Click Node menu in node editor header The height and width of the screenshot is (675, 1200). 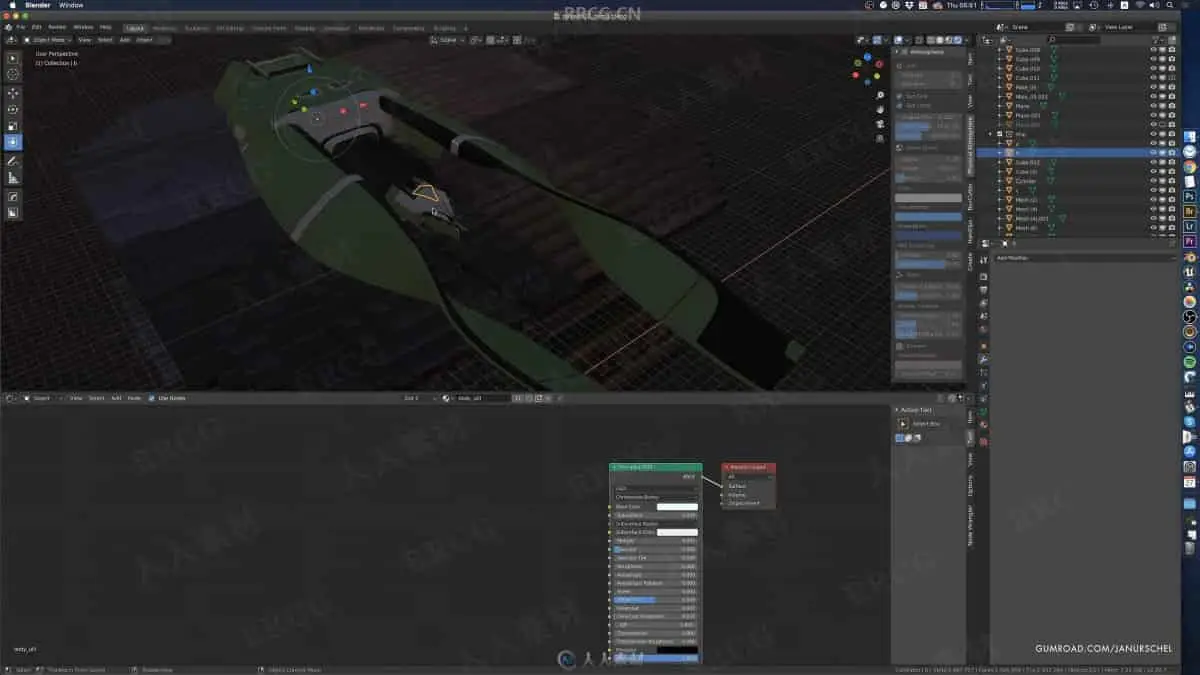click(134, 398)
